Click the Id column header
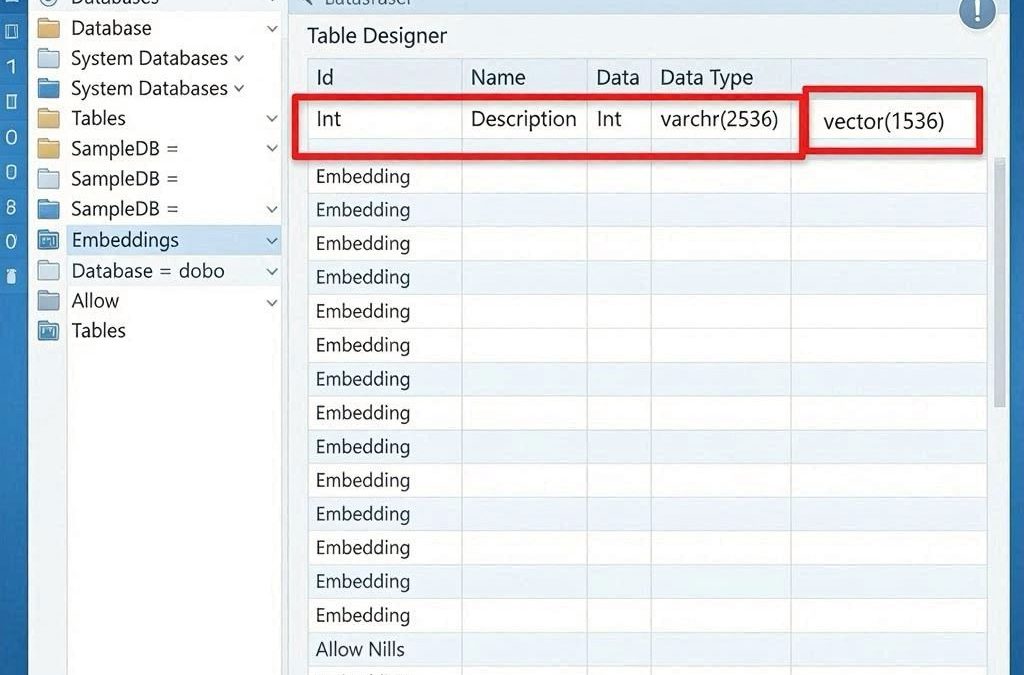 click(385, 77)
